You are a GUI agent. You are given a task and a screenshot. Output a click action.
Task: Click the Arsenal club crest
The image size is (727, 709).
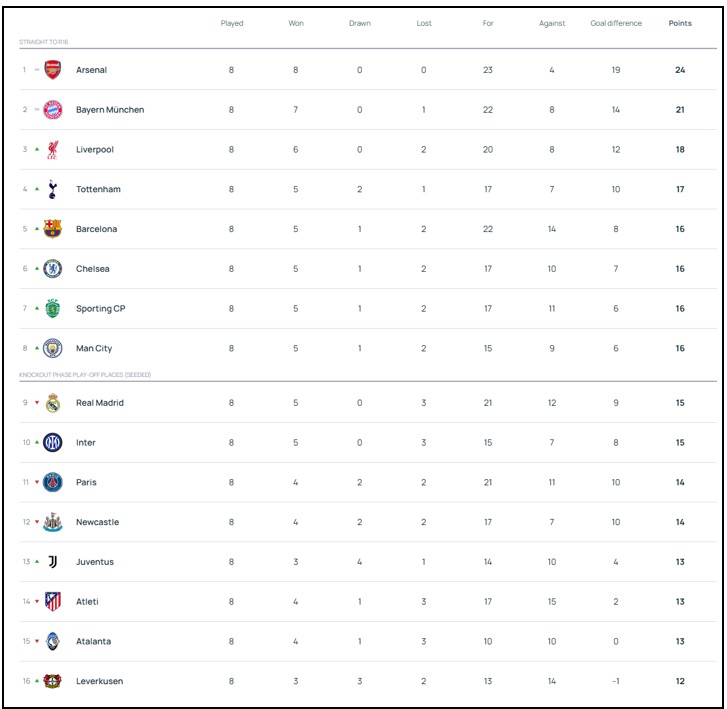(53, 70)
